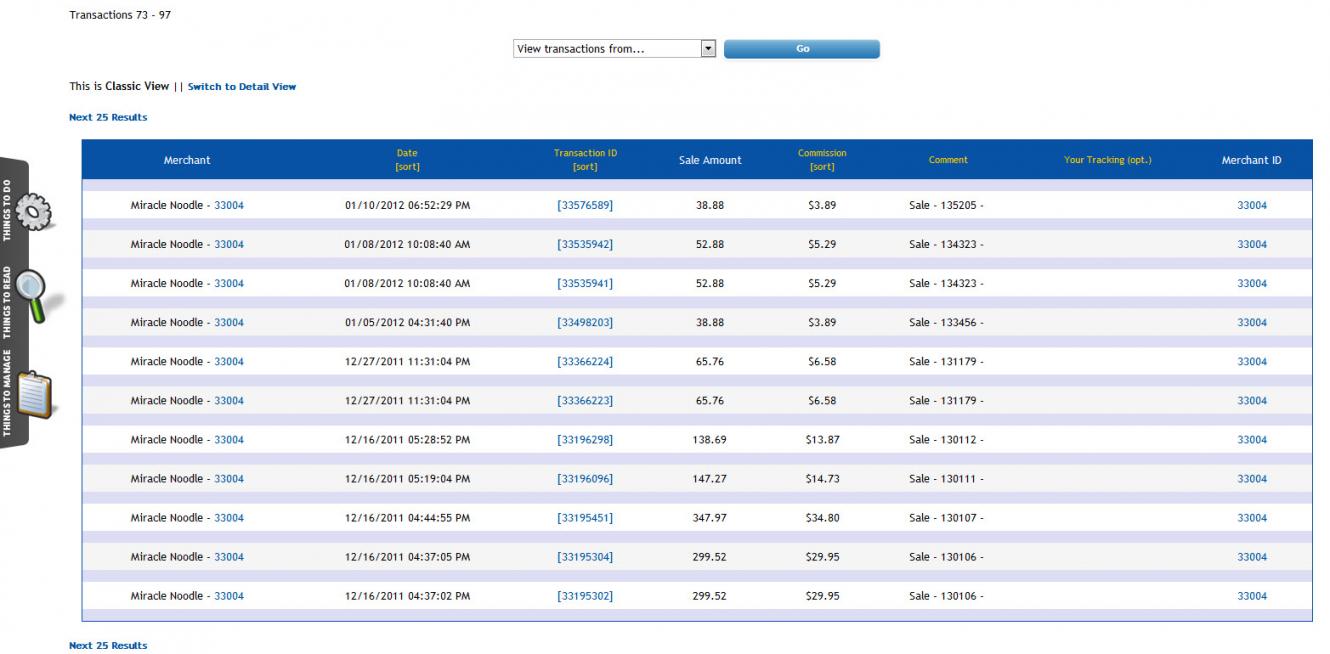Switch to Detail View

point(242,87)
